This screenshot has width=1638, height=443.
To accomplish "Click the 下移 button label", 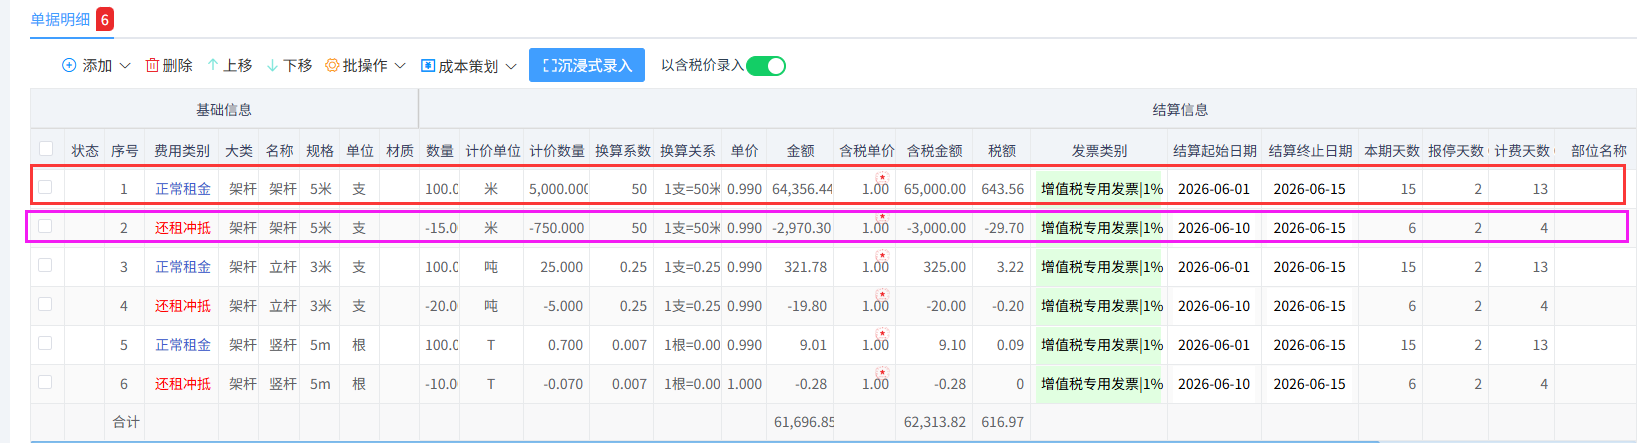I will (297, 65).
